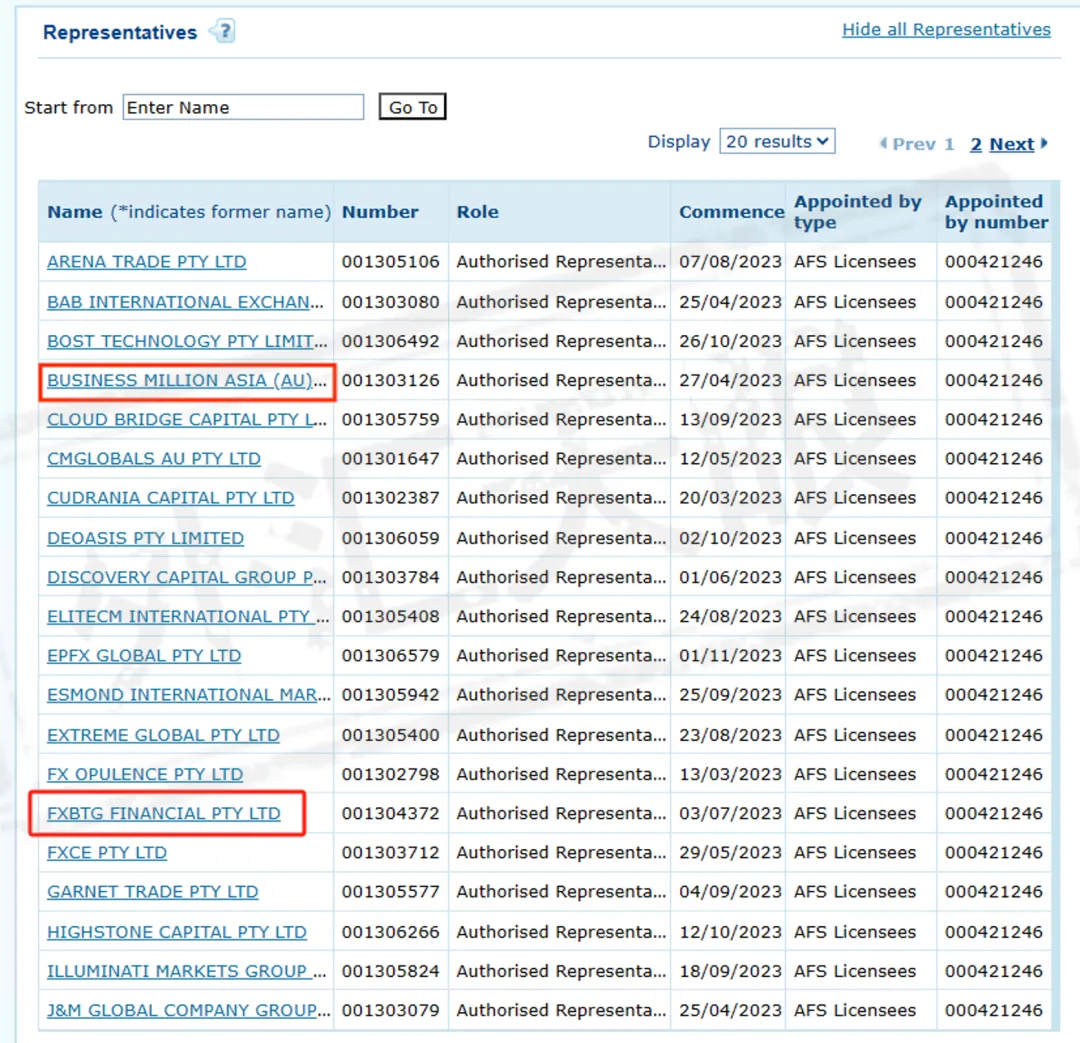Open ARENA TRADE PTY LTD link

pyautogui.click(x=147, y=262)
